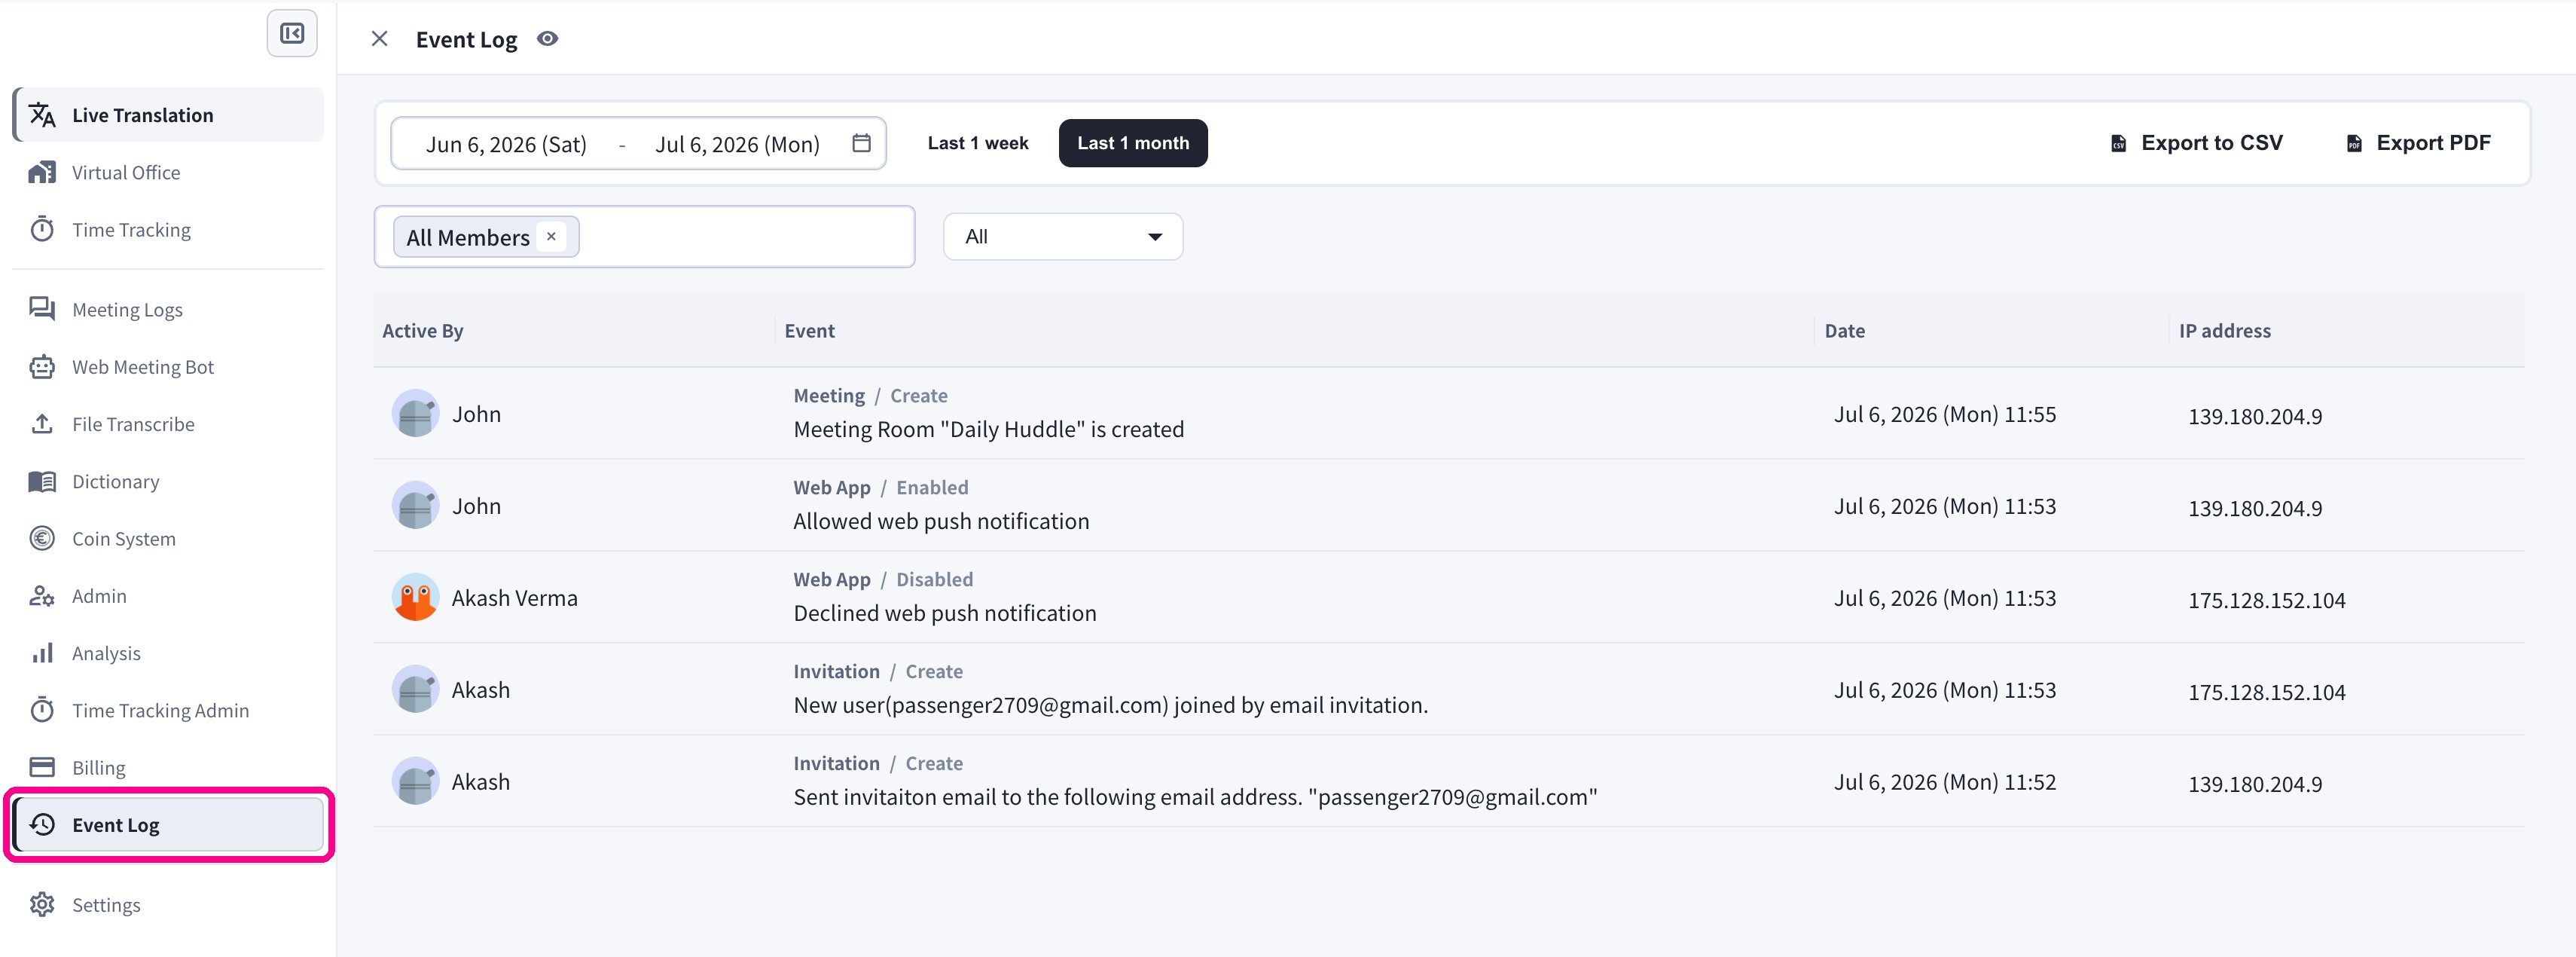Screen dimensions: 2576x957
Task: Click the Event Log history icon
Action: pyautogui.click(x=42, y=824)
